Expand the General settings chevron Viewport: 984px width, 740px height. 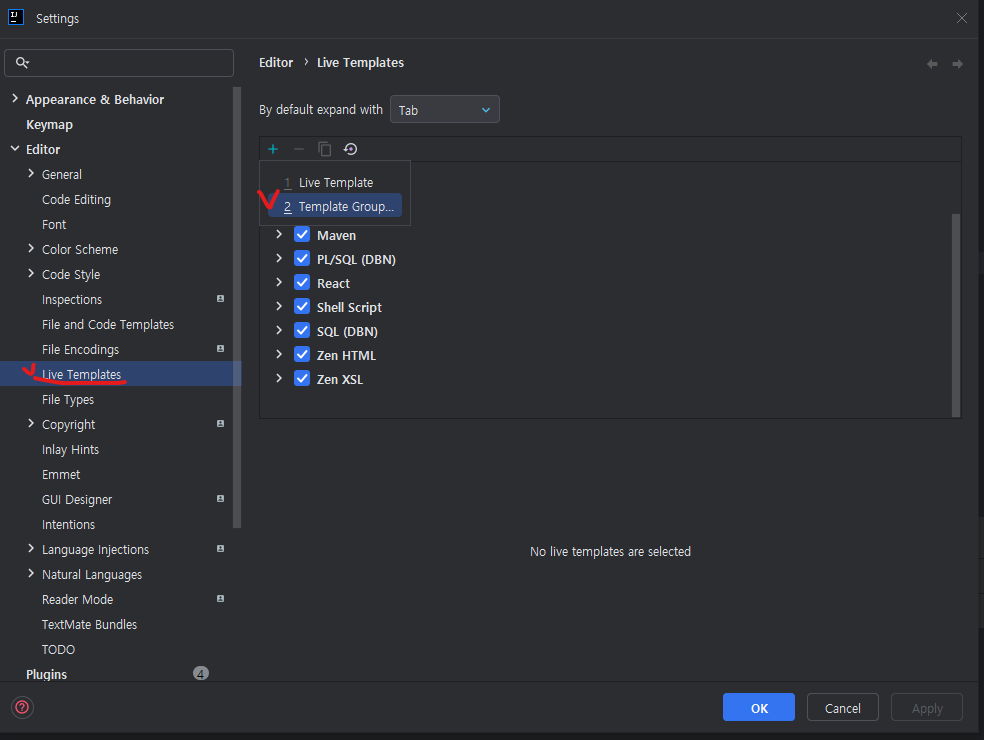click(31, 173)
